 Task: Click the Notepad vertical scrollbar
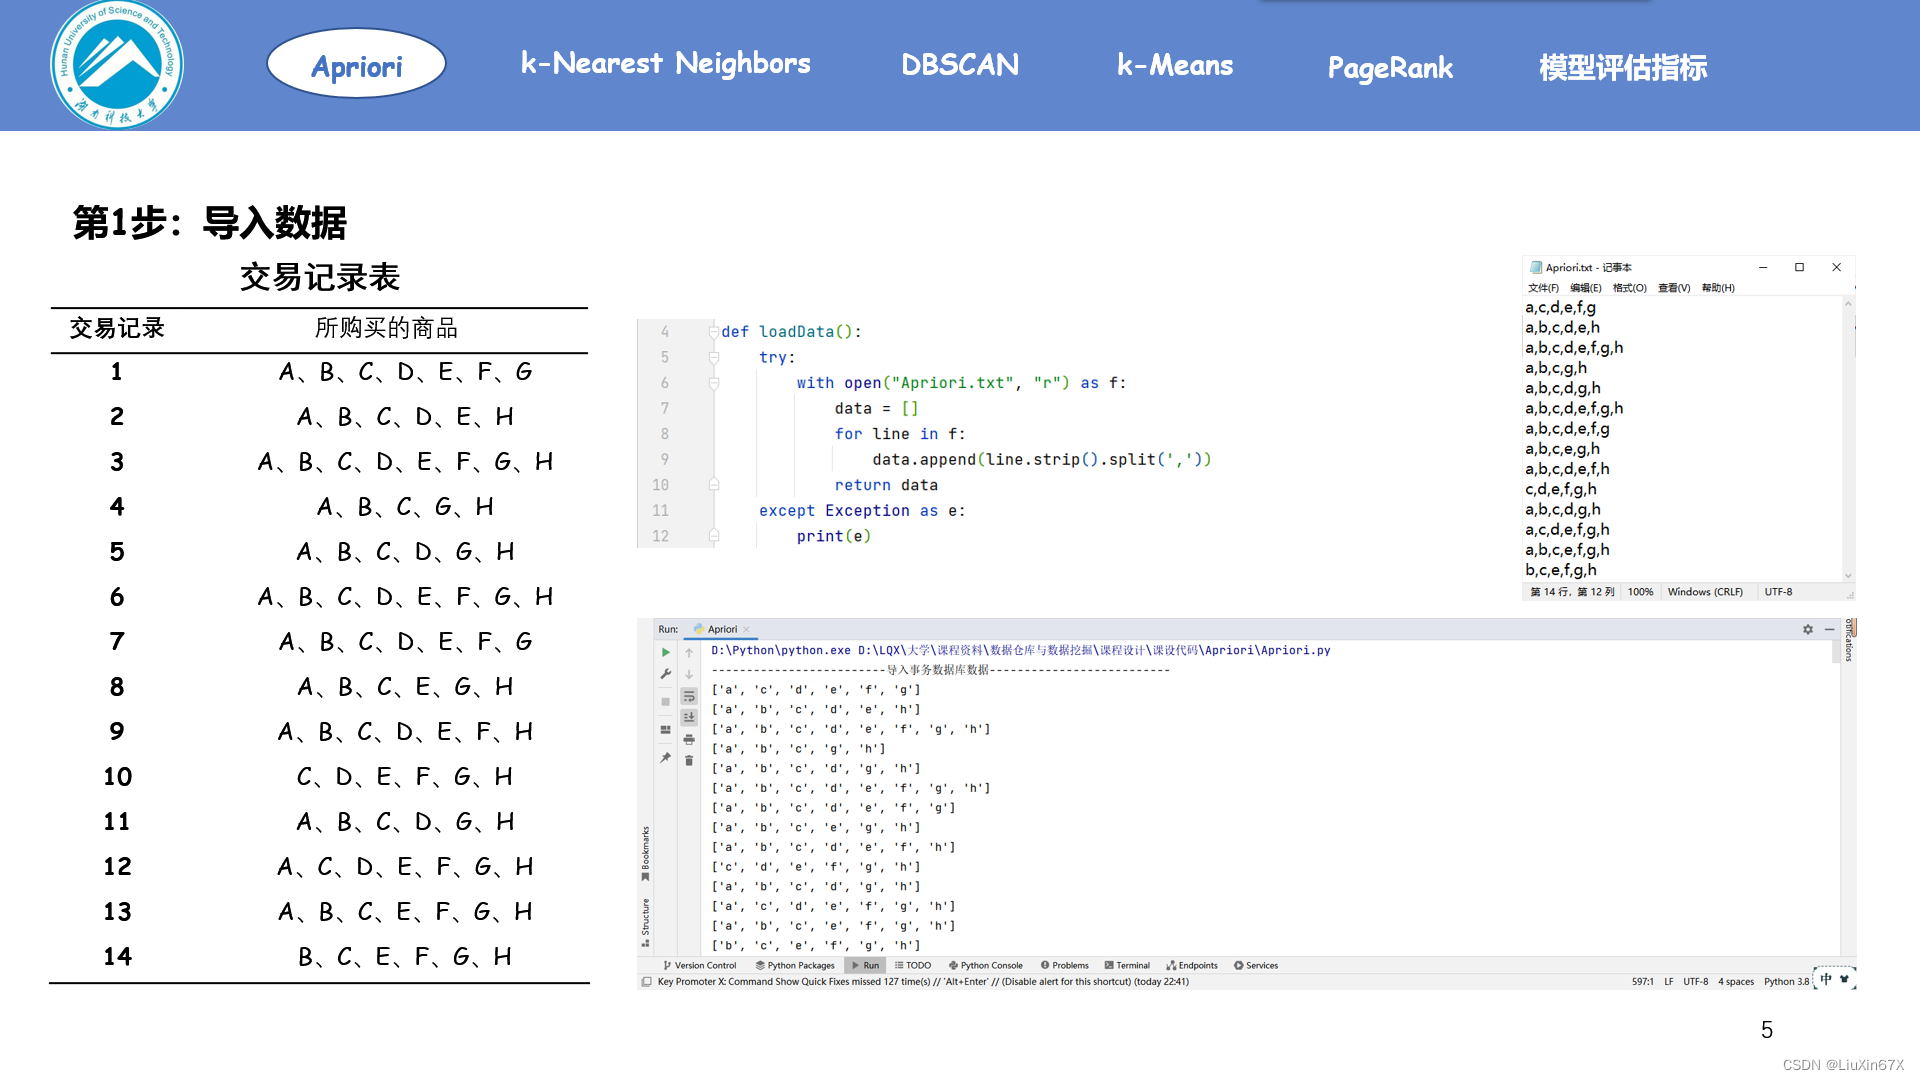point(1848,440)
